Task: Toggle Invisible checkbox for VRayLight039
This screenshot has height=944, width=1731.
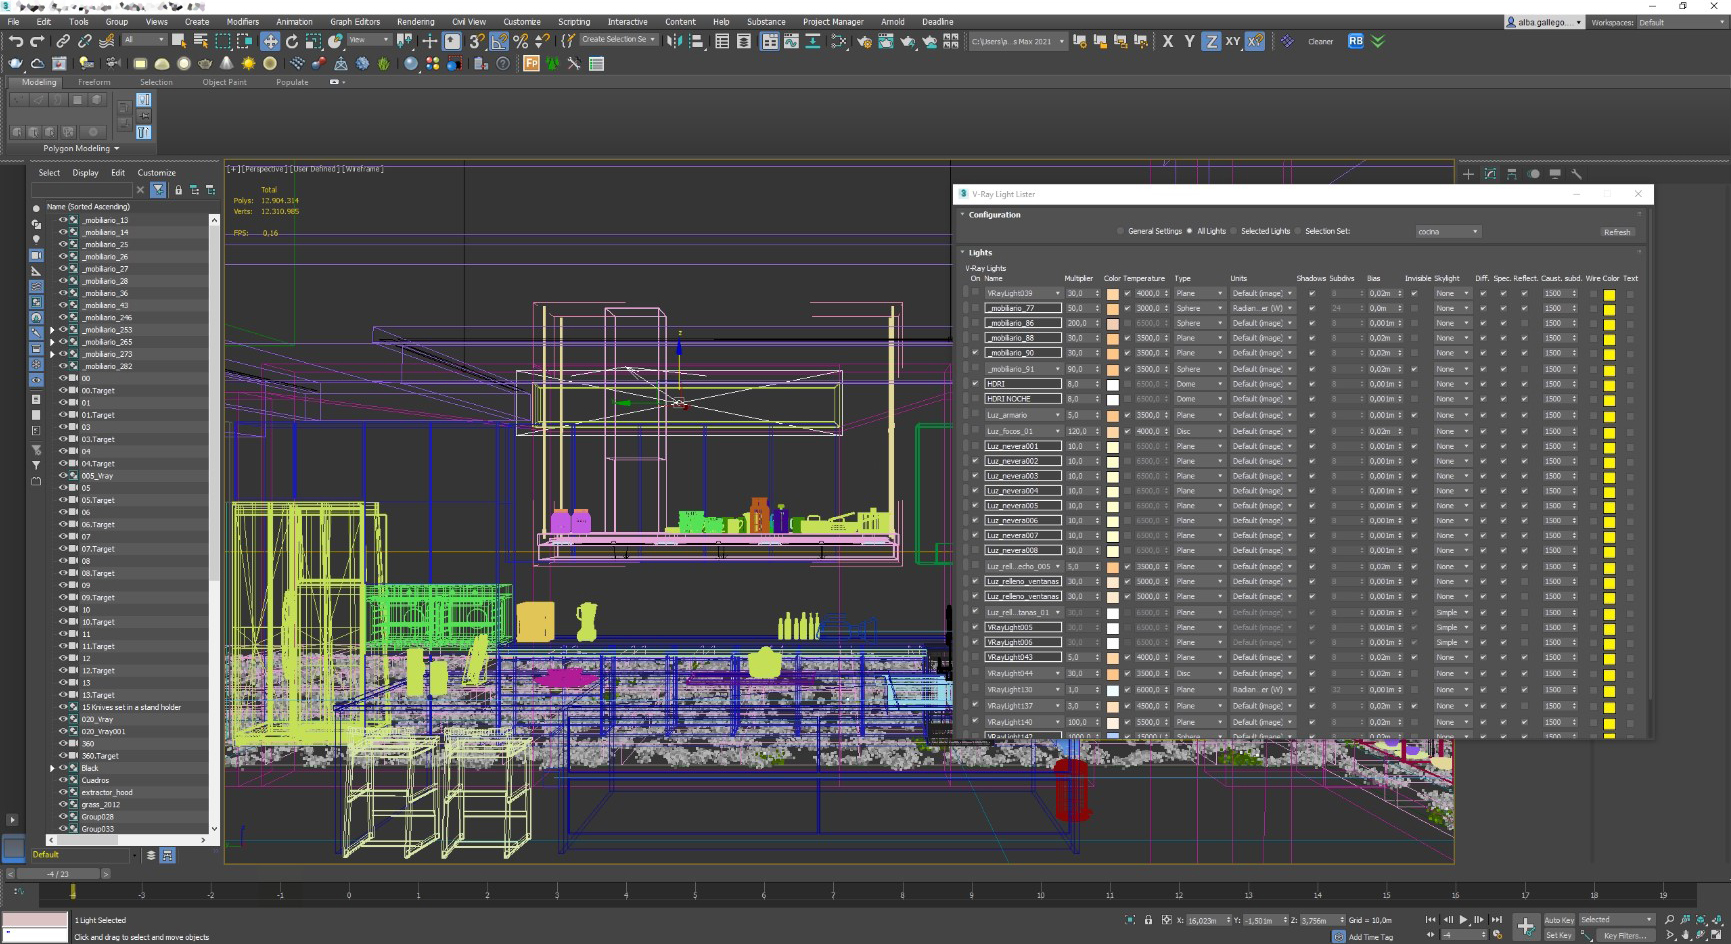Action: 1414,294
